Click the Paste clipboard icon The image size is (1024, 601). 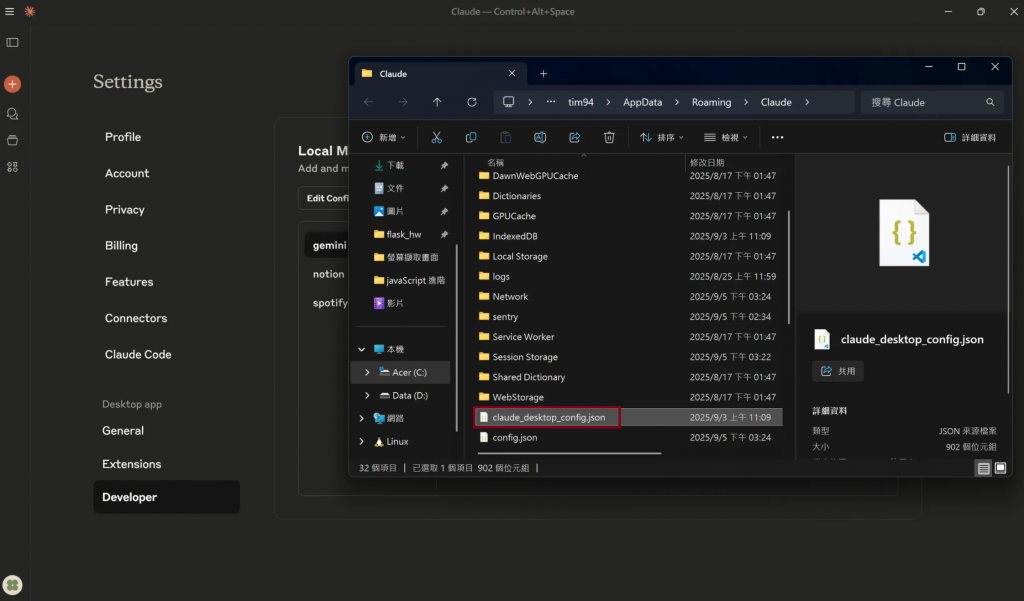coord(505,137)
